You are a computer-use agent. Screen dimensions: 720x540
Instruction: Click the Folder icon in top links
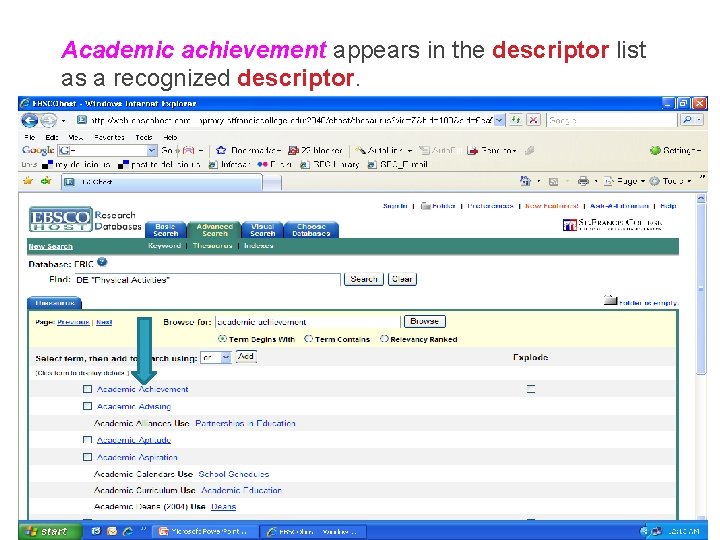(426, 206)
